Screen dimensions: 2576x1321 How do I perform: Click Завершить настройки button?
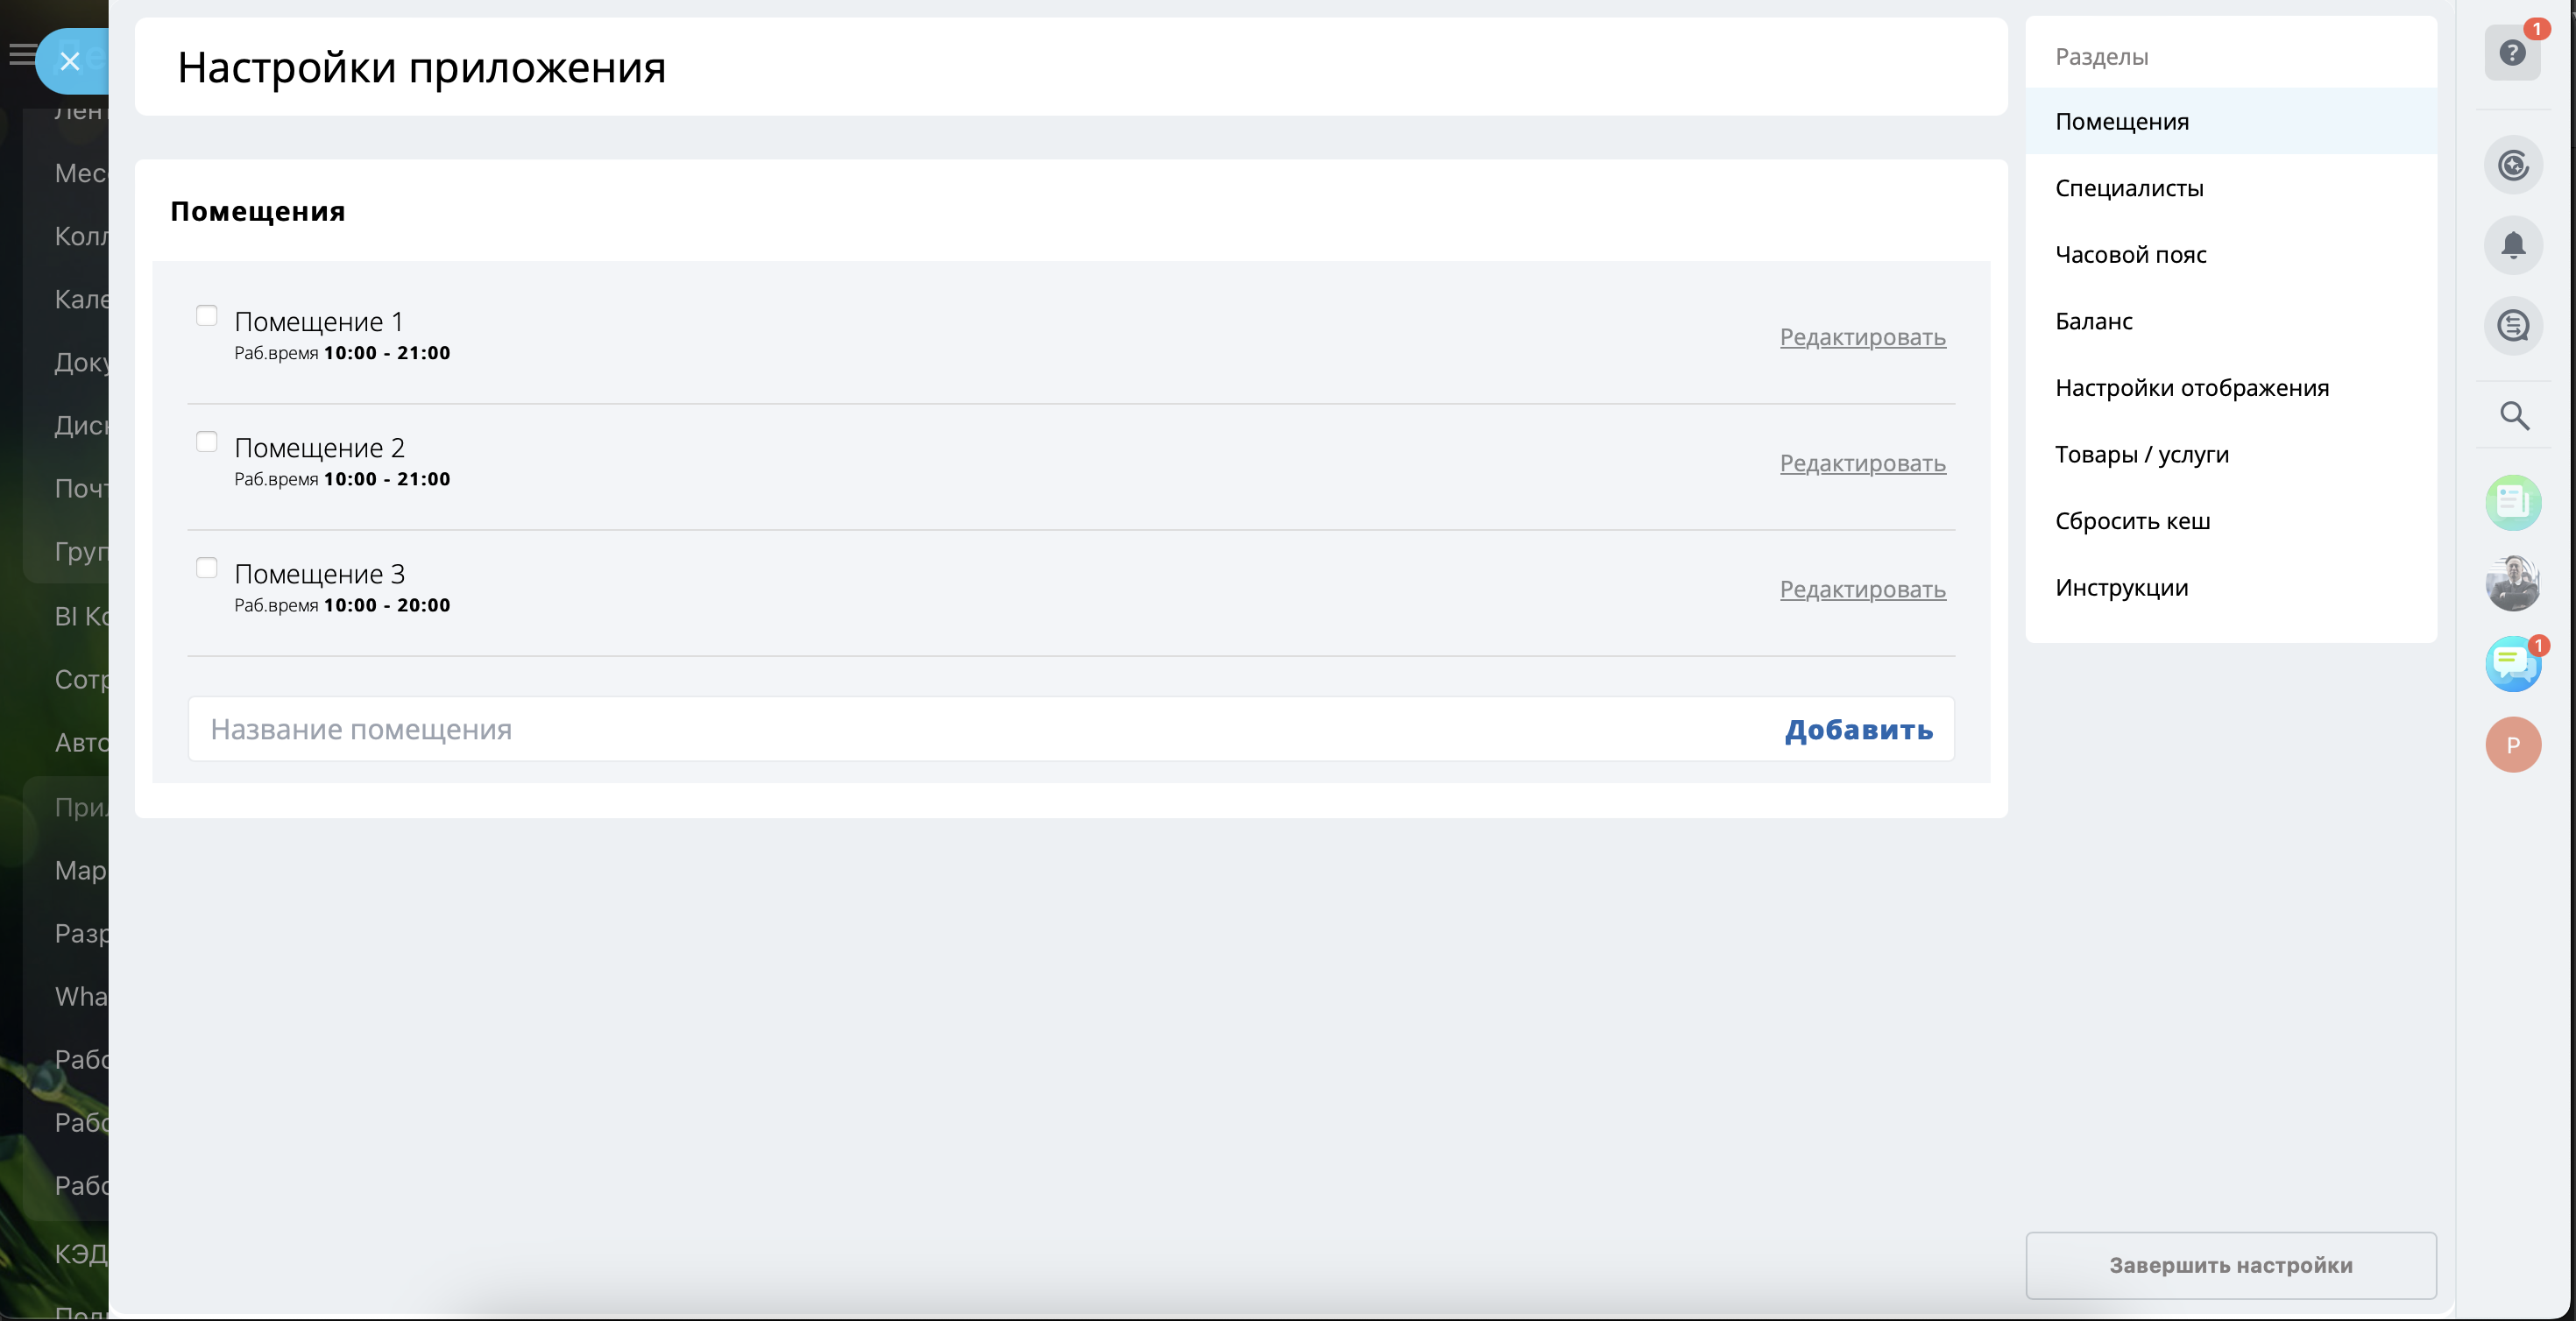coord(2230,1265)
